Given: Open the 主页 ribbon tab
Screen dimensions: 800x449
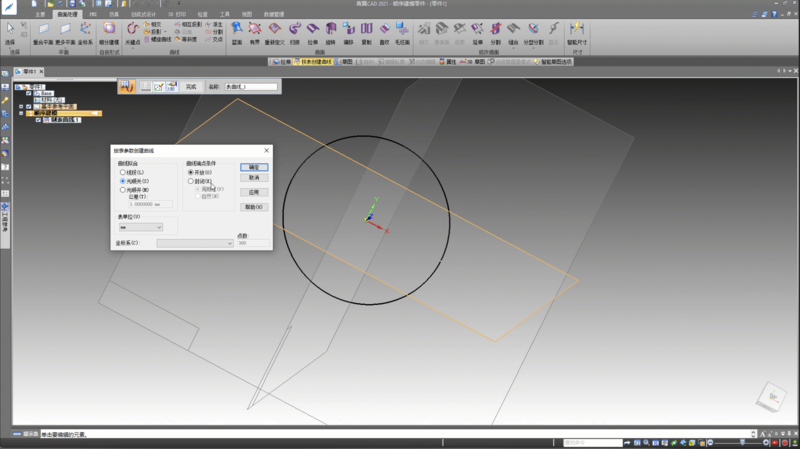Looking at the screenshot, I should click(40, 14).
